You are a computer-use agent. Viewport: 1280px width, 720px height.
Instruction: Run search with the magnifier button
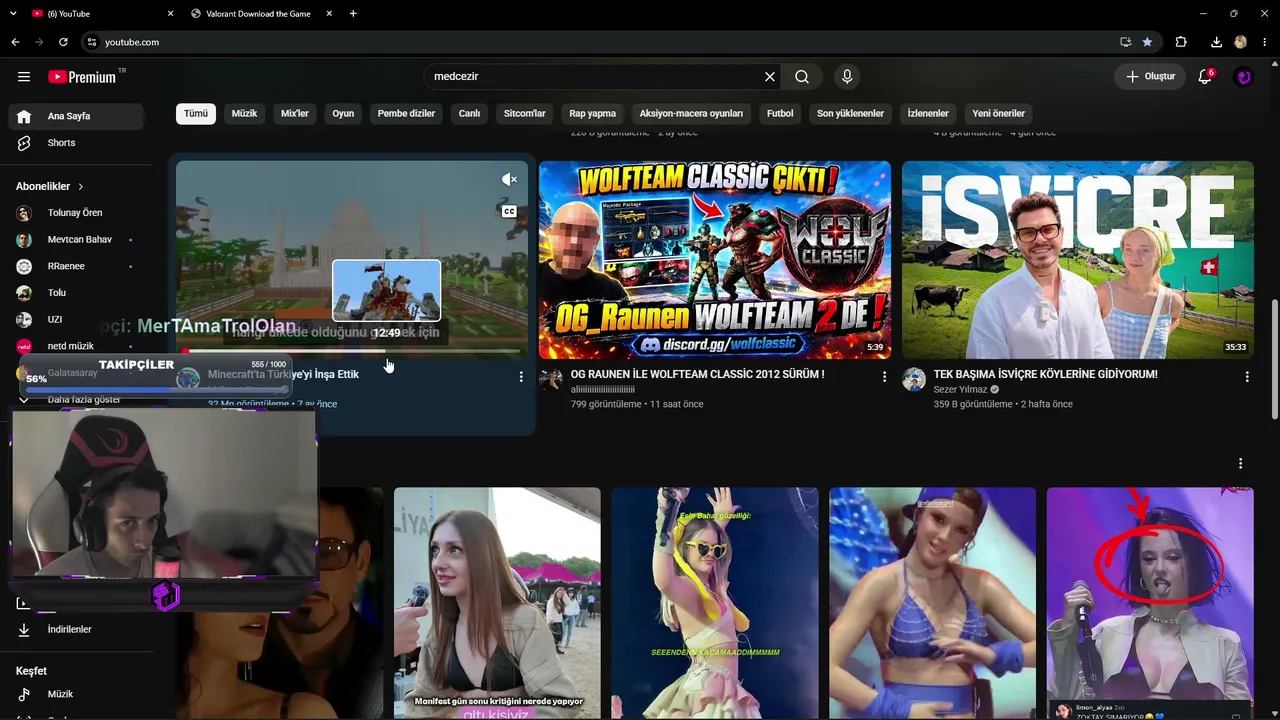click(802, 77)
